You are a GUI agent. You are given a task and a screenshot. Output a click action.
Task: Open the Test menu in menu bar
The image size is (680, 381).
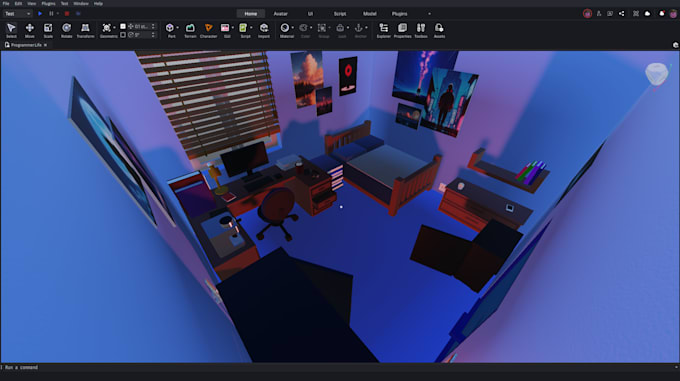[64, 3]
